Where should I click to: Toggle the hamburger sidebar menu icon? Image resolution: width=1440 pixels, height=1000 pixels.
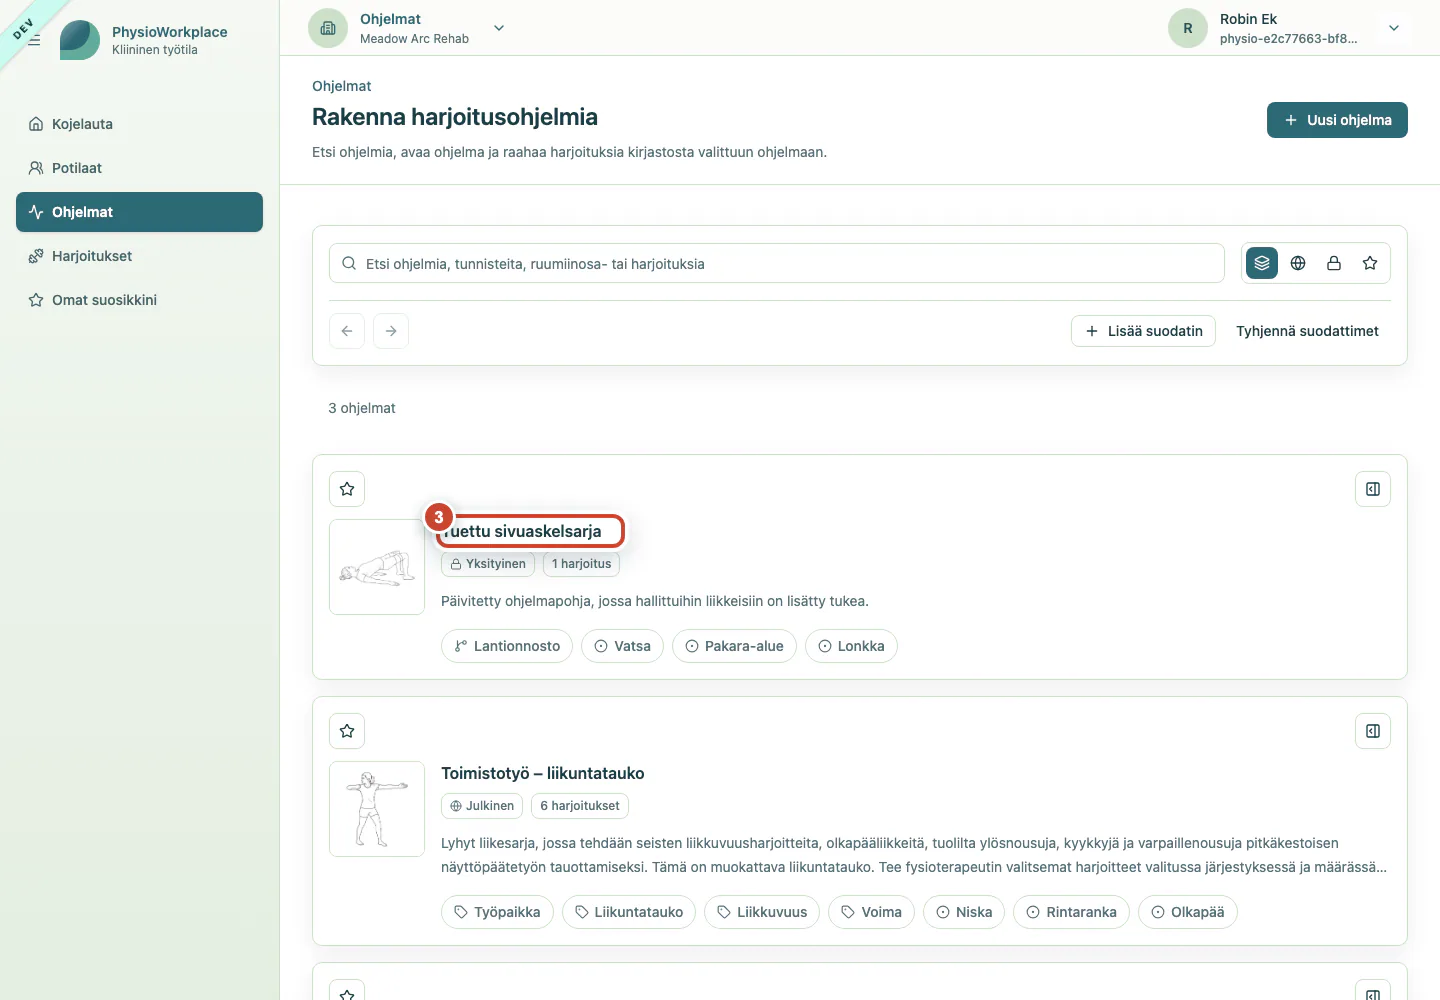(x=34, y=40)
